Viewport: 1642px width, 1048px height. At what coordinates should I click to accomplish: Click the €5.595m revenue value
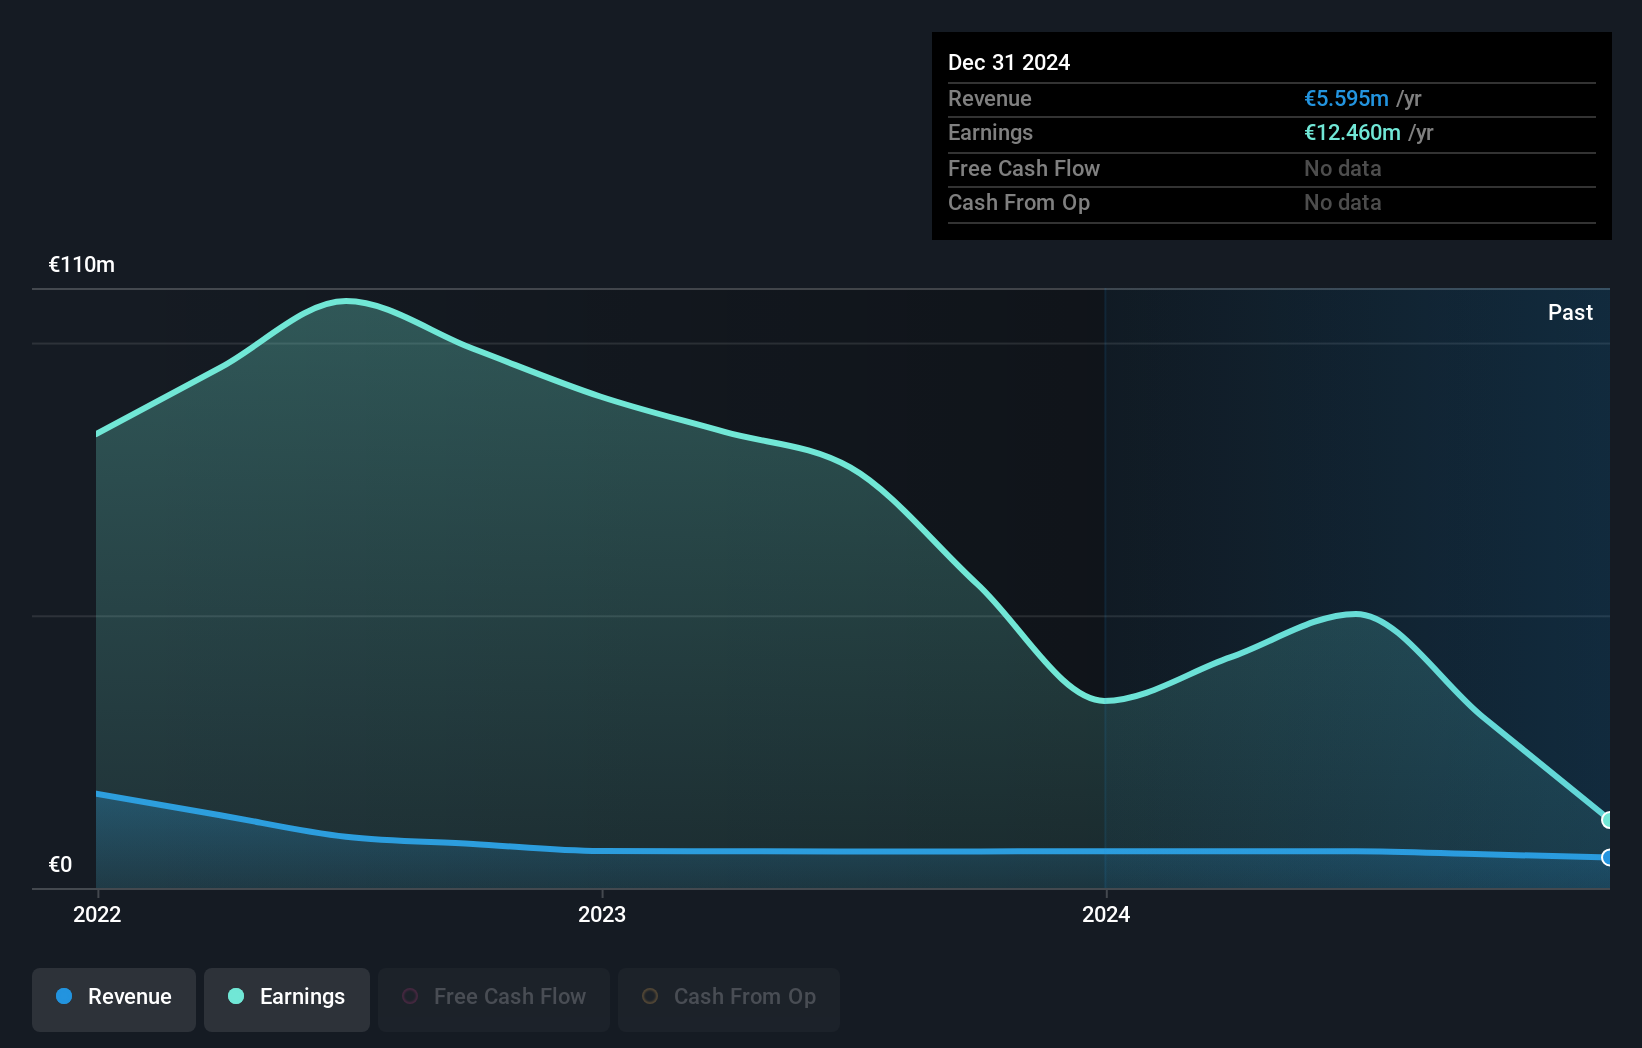click(1346, 98)
